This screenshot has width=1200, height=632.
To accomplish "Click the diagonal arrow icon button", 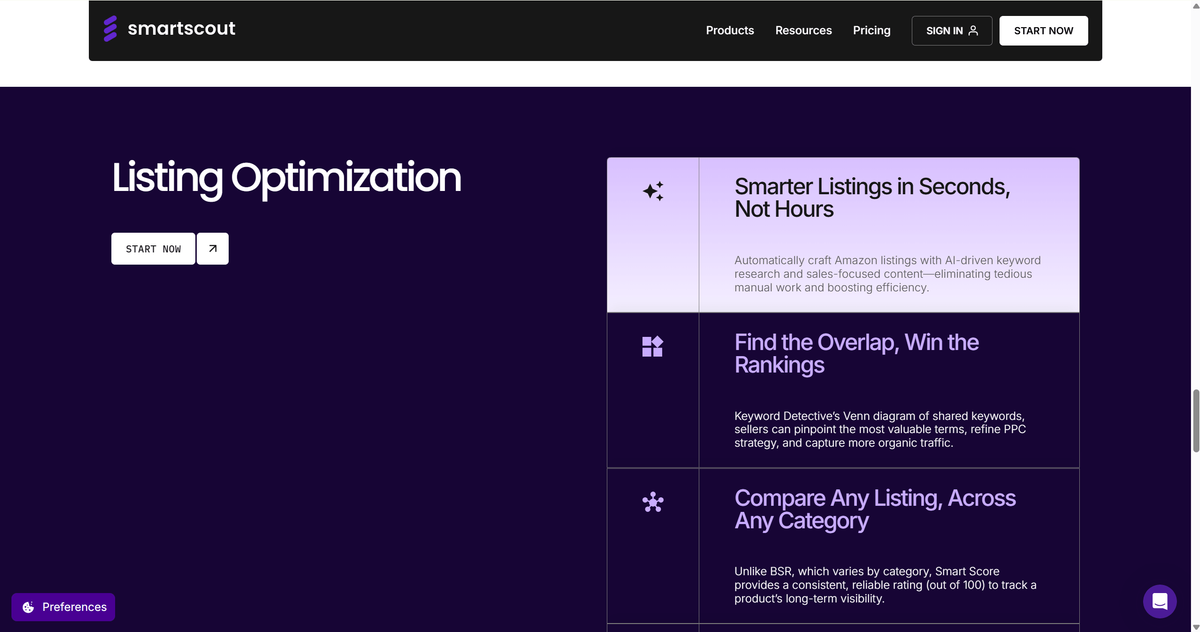I will click(213, 249).
